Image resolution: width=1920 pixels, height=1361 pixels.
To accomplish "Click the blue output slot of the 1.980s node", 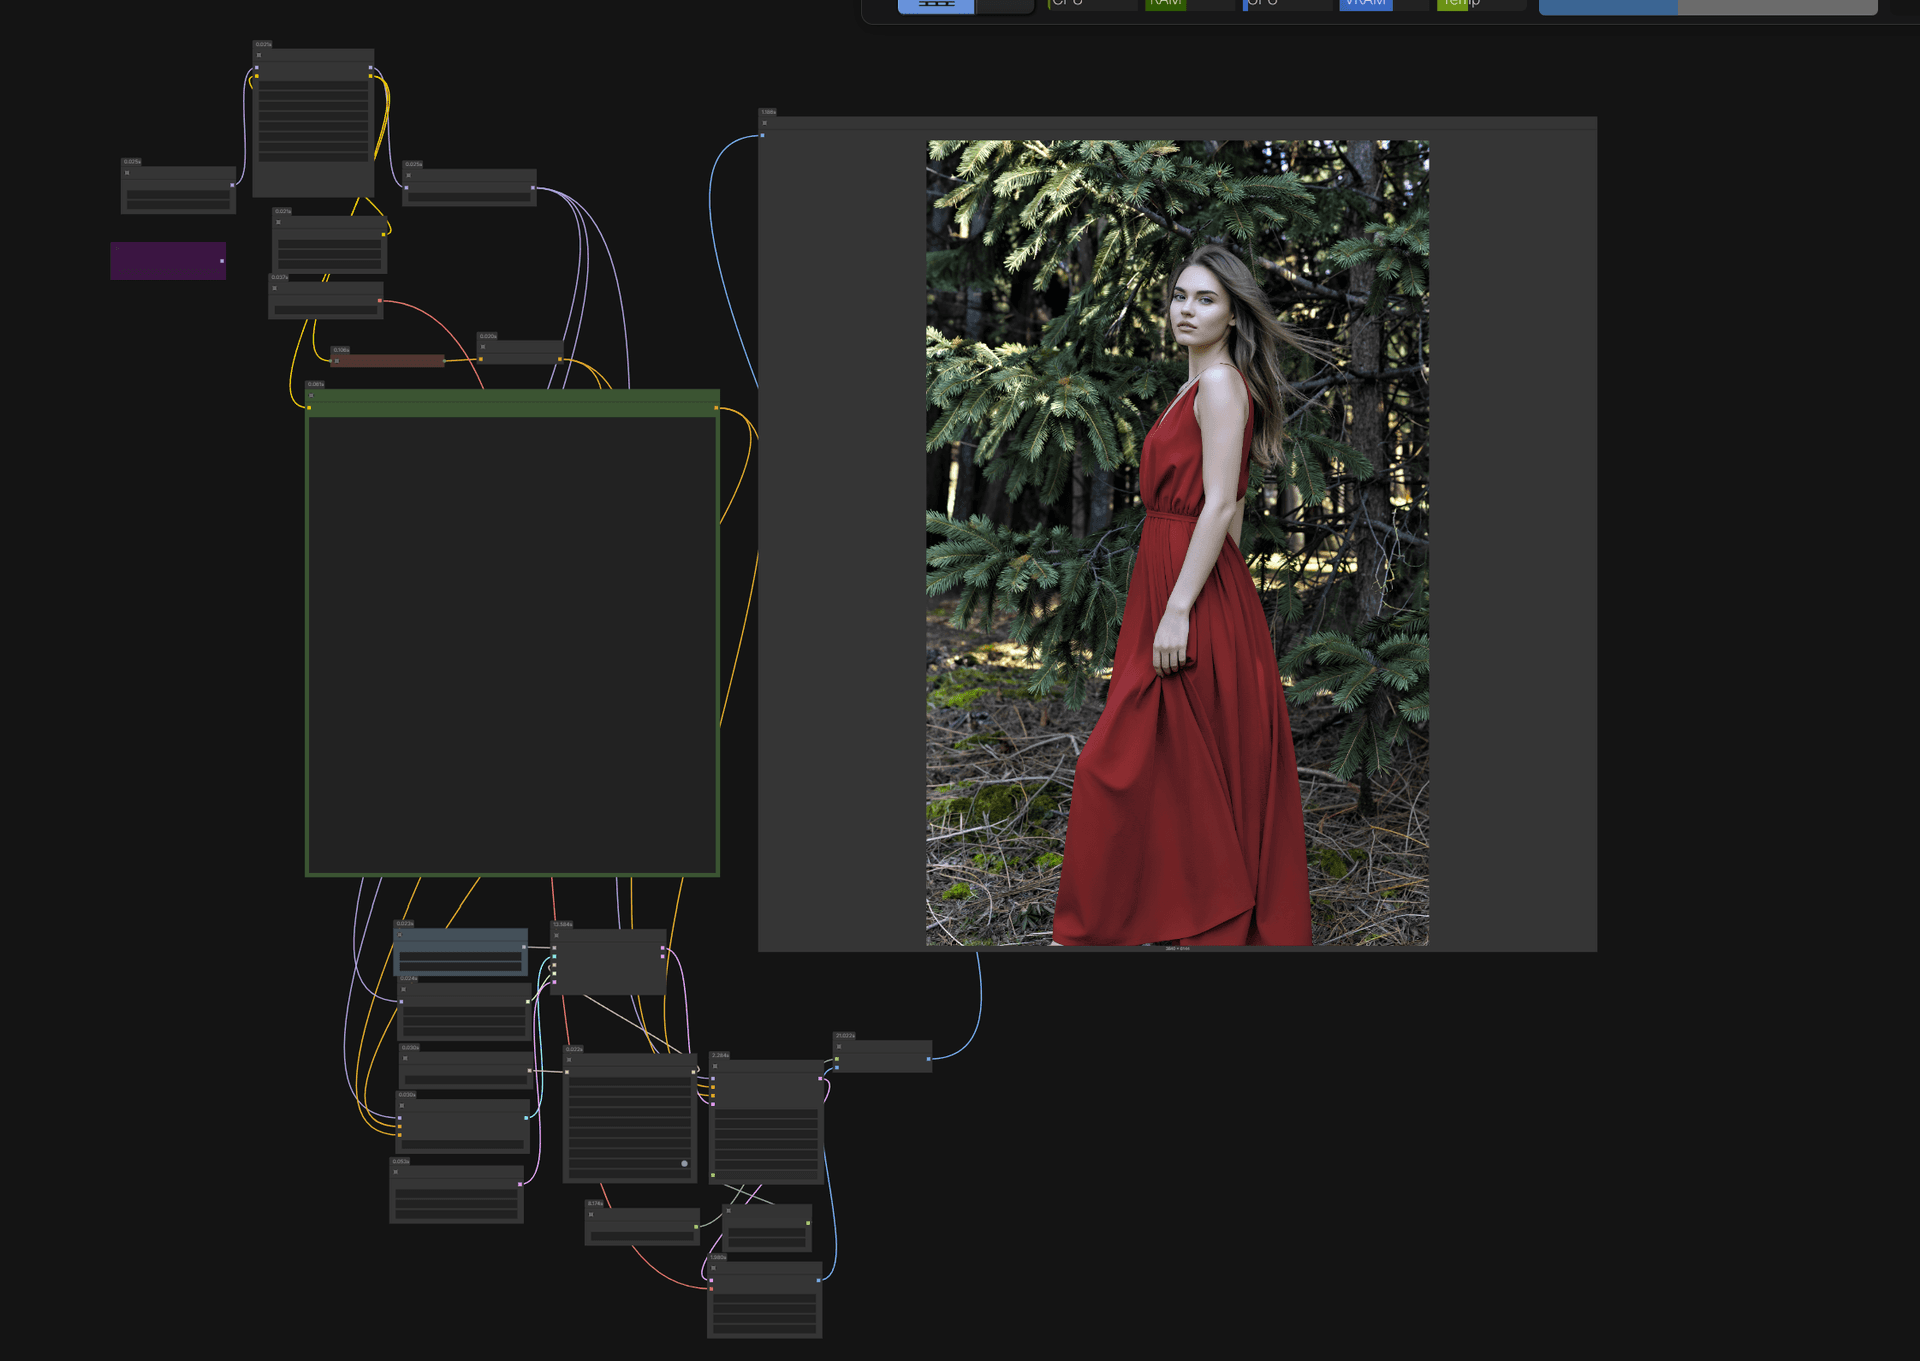I will (x=818, y=1280).
